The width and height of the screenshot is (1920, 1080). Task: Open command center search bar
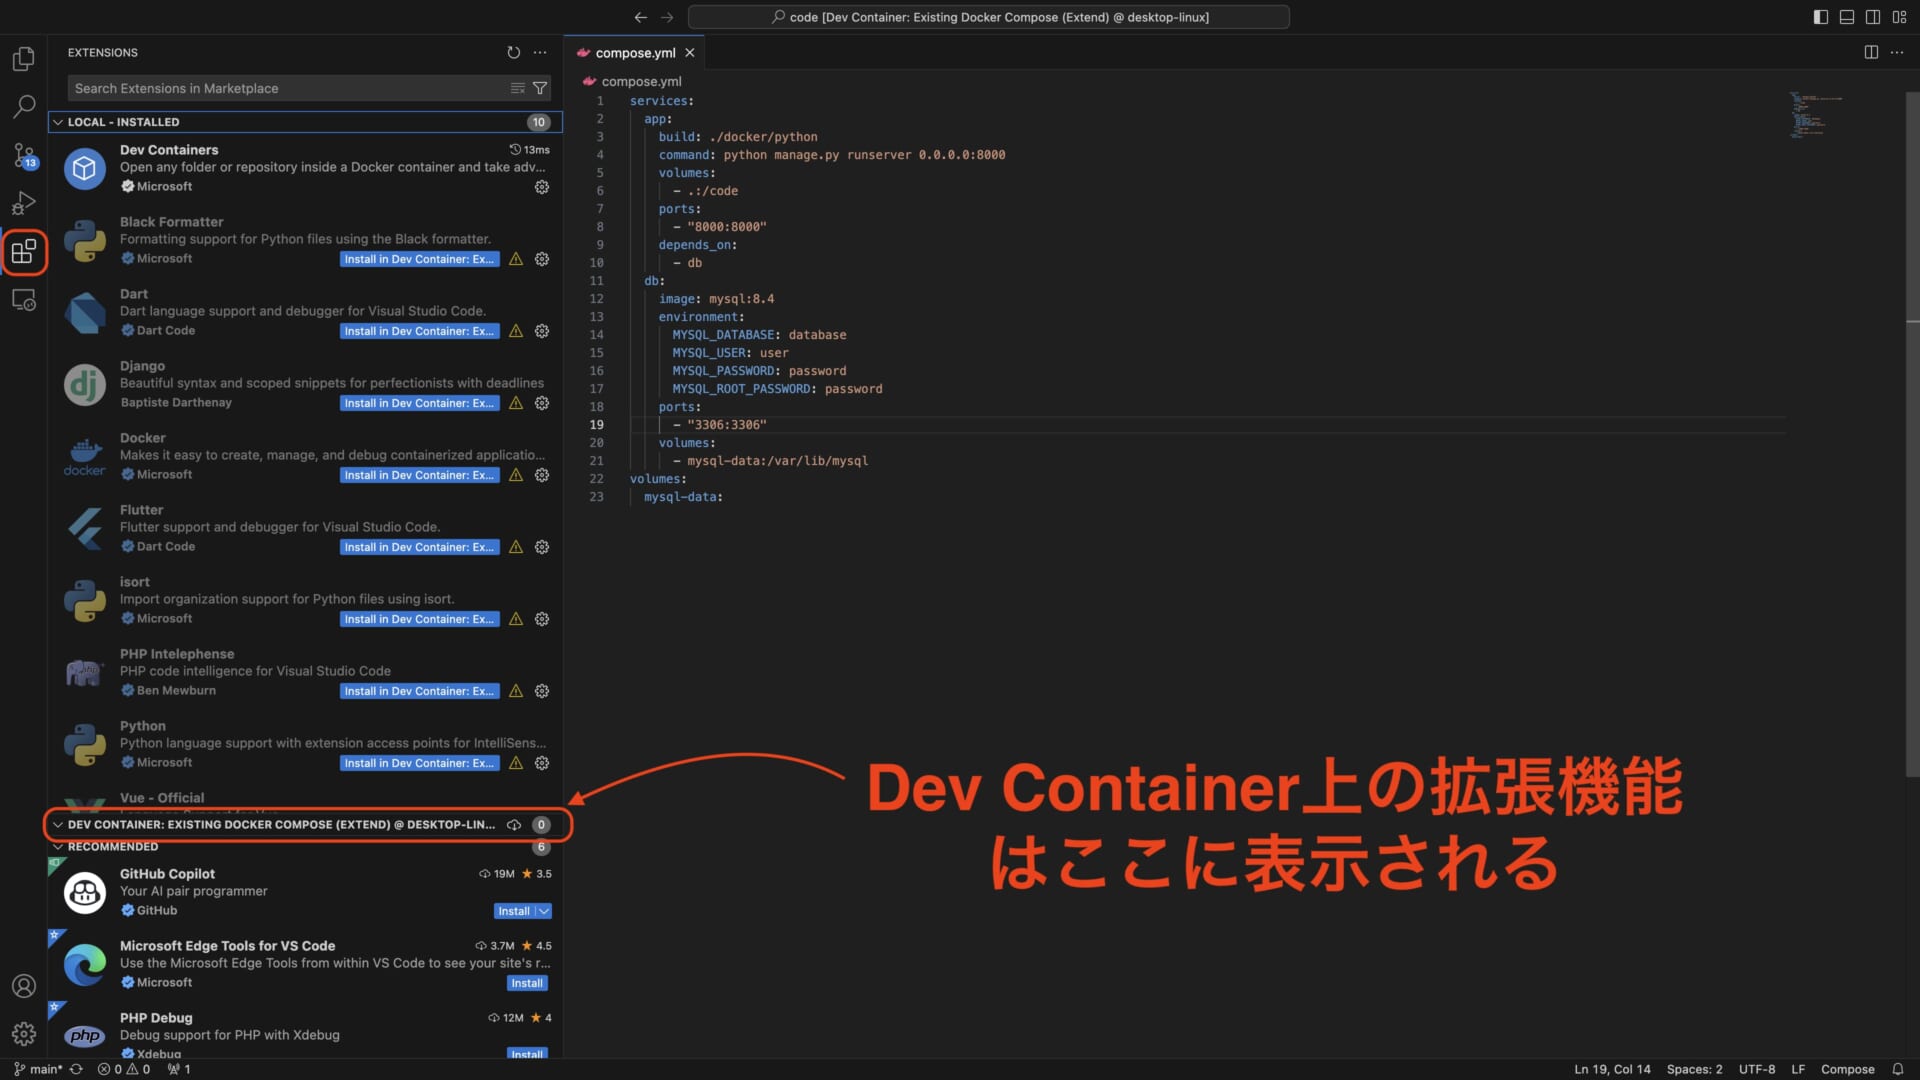click(989, 17)
